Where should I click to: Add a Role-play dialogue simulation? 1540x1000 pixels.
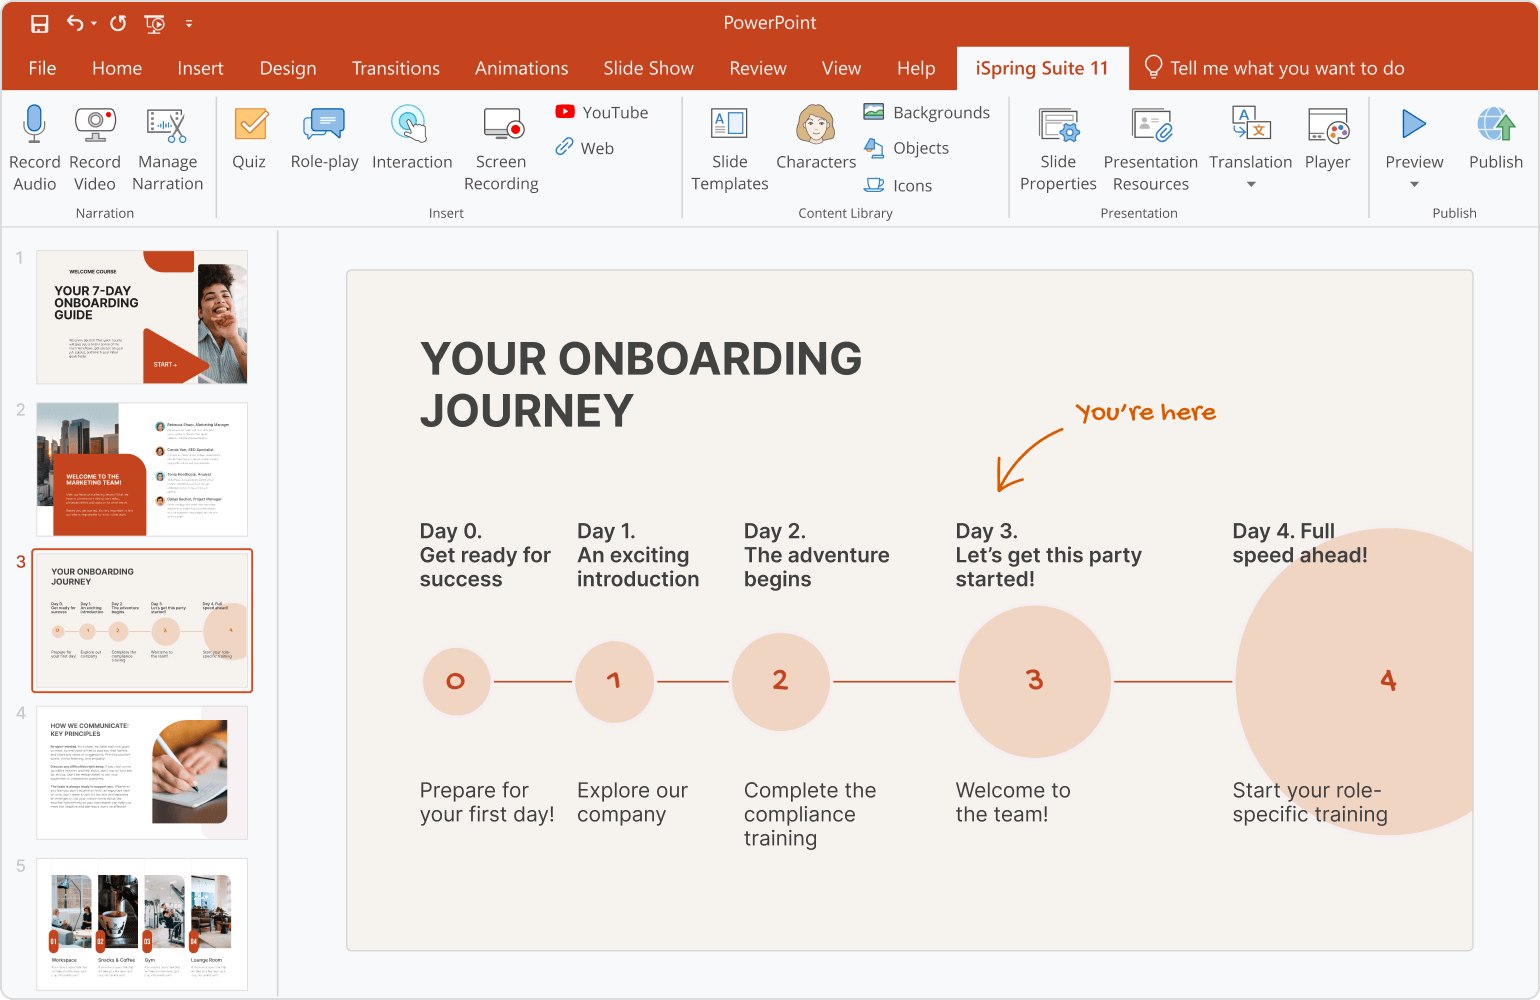pos(324,126)
